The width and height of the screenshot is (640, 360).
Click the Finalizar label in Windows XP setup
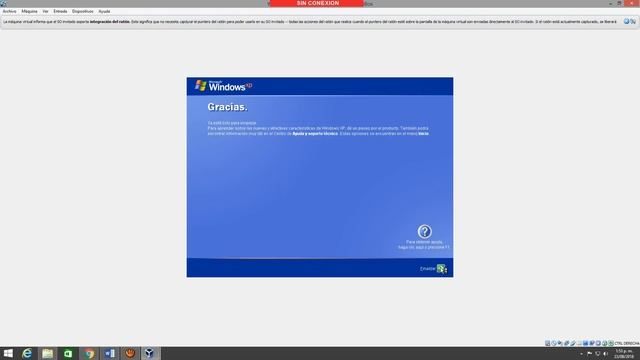[427, 269]
